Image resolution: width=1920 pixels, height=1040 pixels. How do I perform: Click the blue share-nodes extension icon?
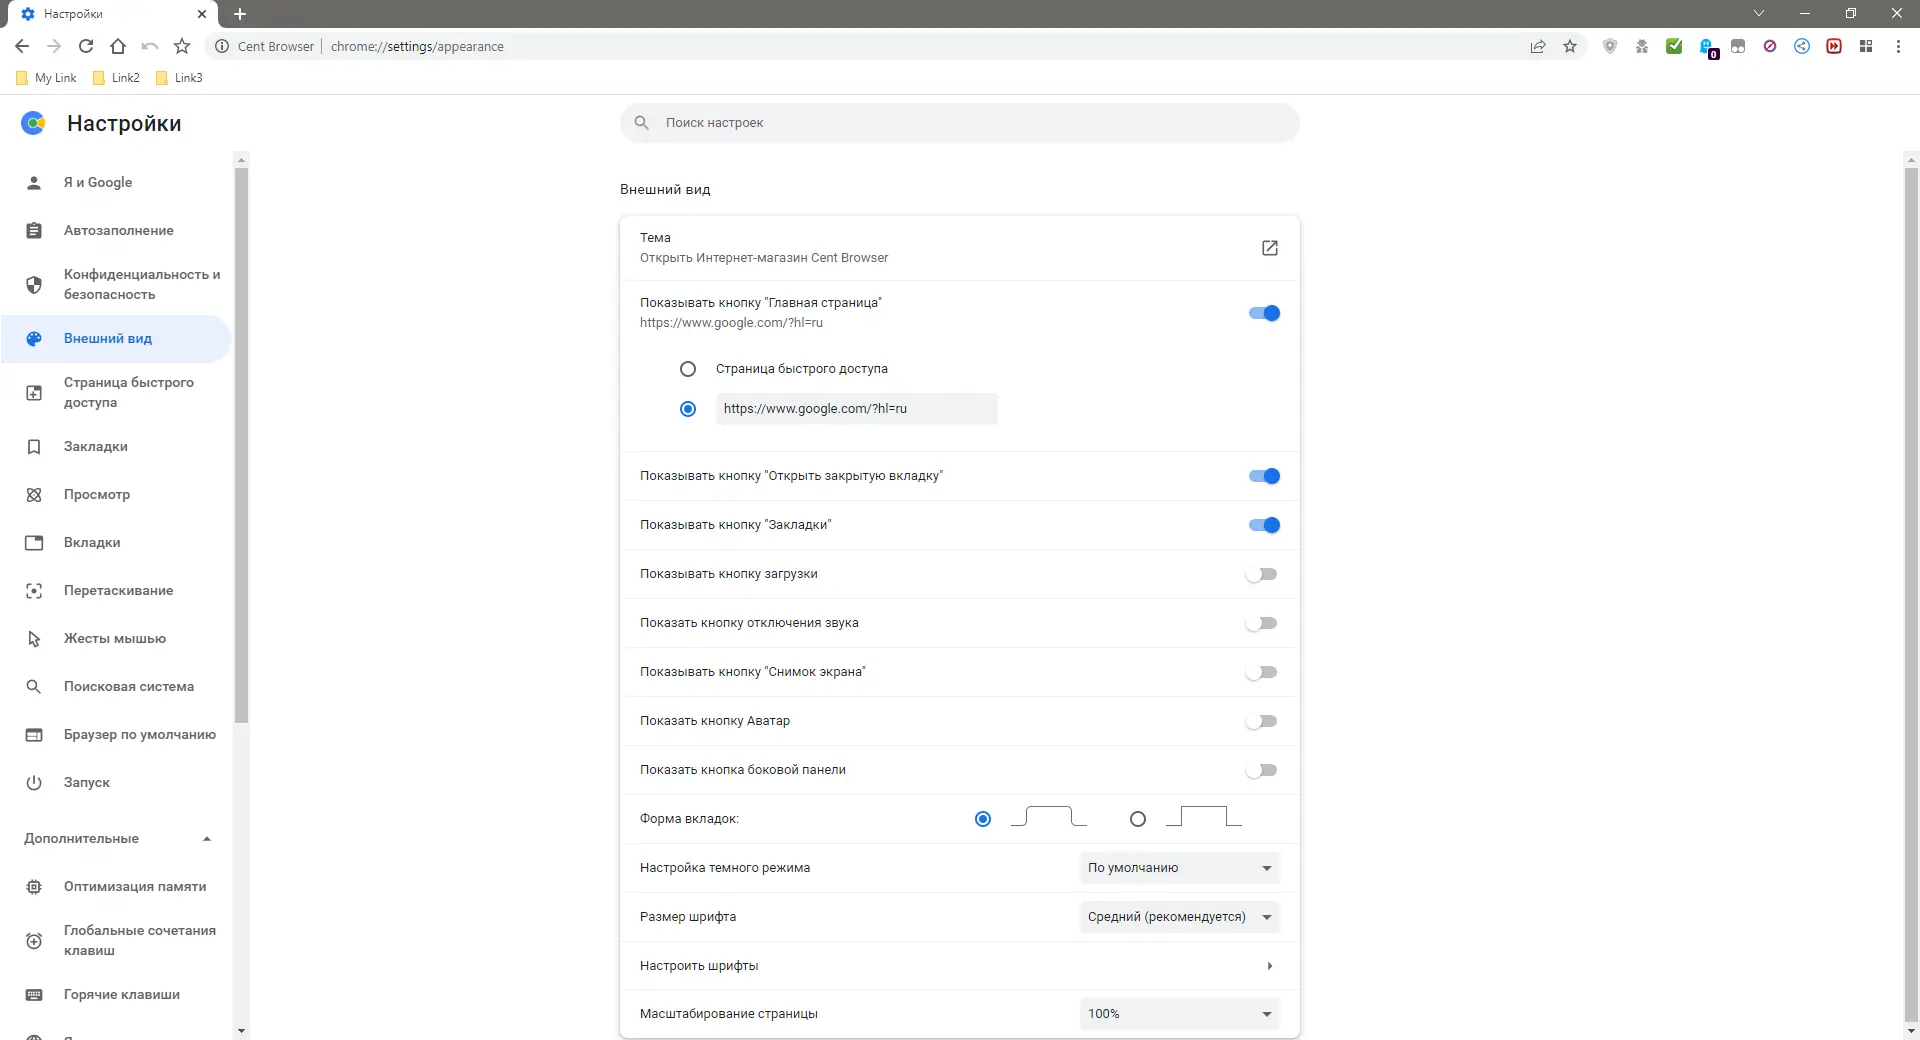(1802, 46)
